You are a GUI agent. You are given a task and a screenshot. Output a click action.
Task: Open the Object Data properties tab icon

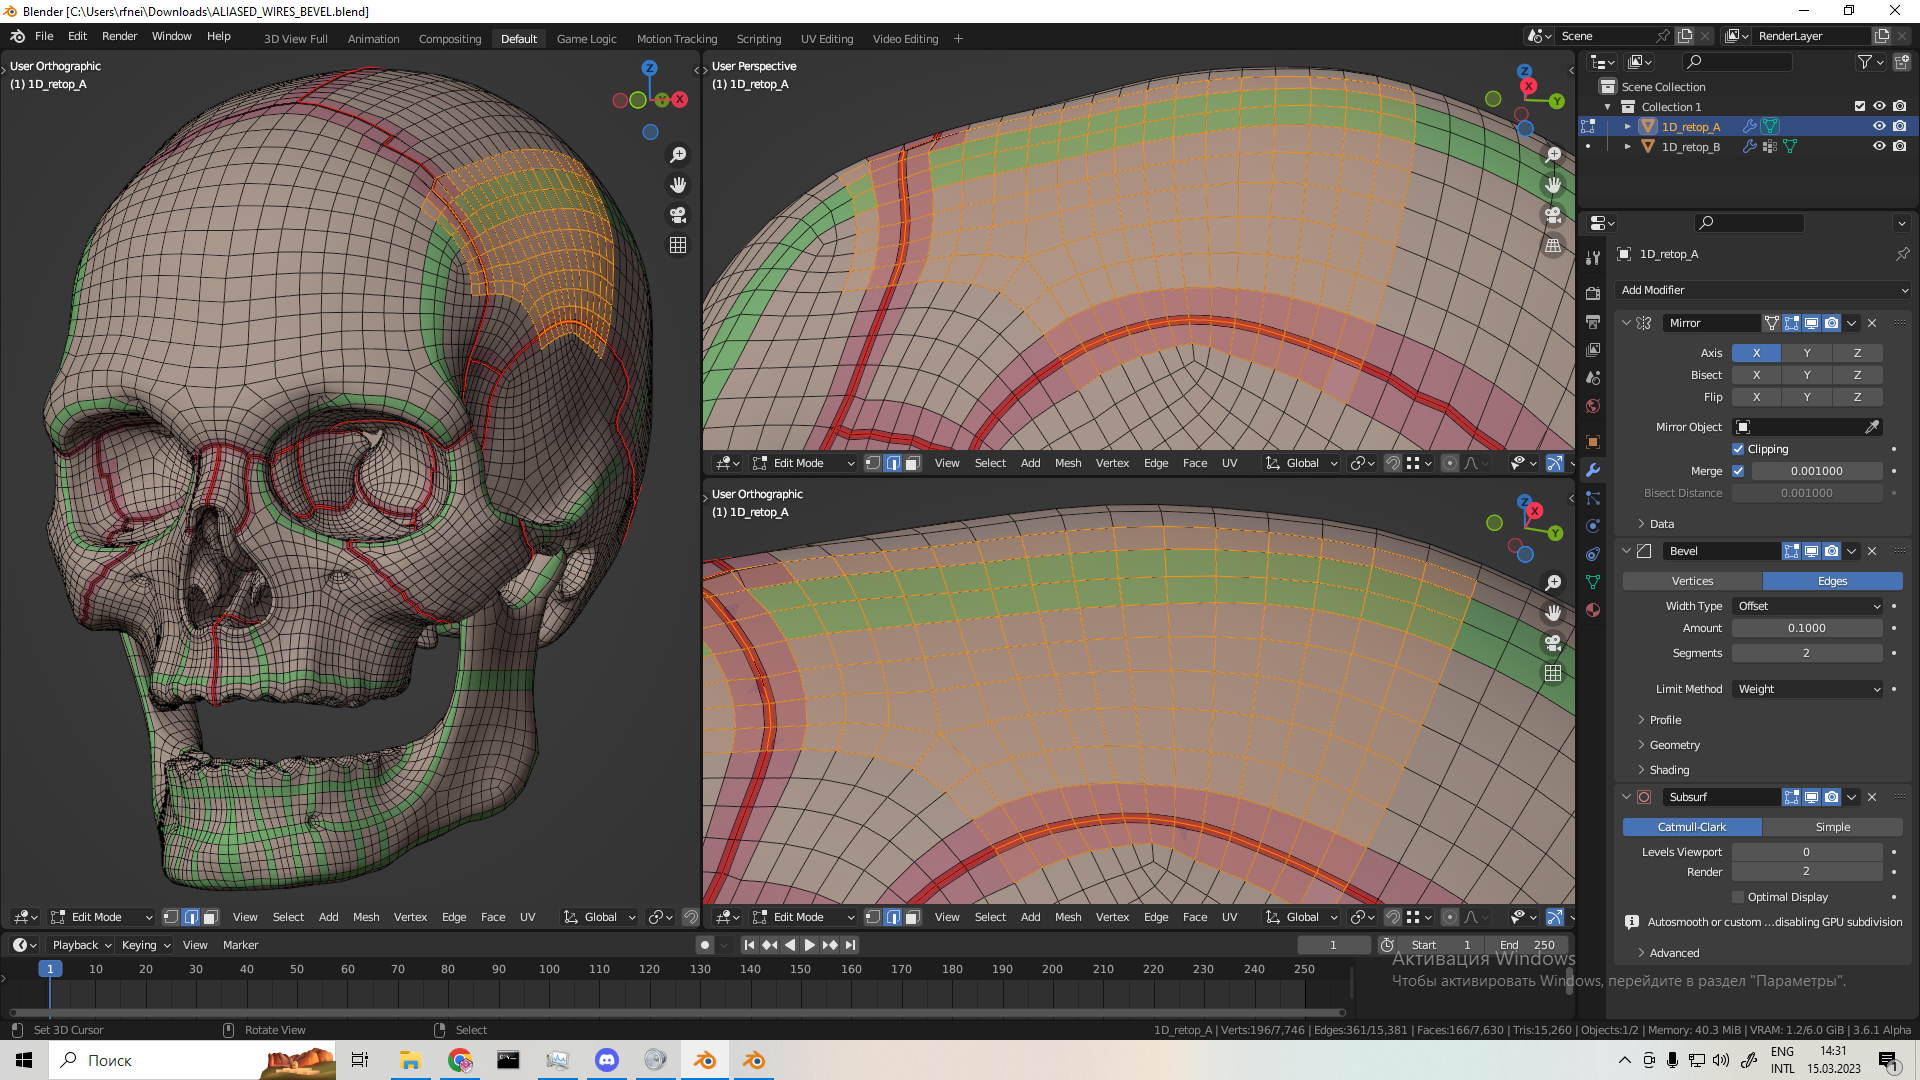pos(1593,582)
